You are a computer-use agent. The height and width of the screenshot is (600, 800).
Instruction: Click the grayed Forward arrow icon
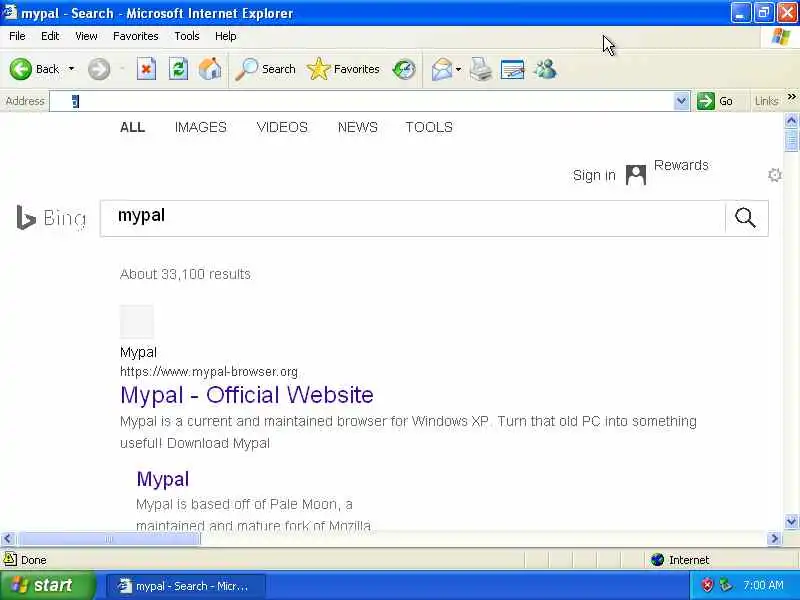[98, 69]
